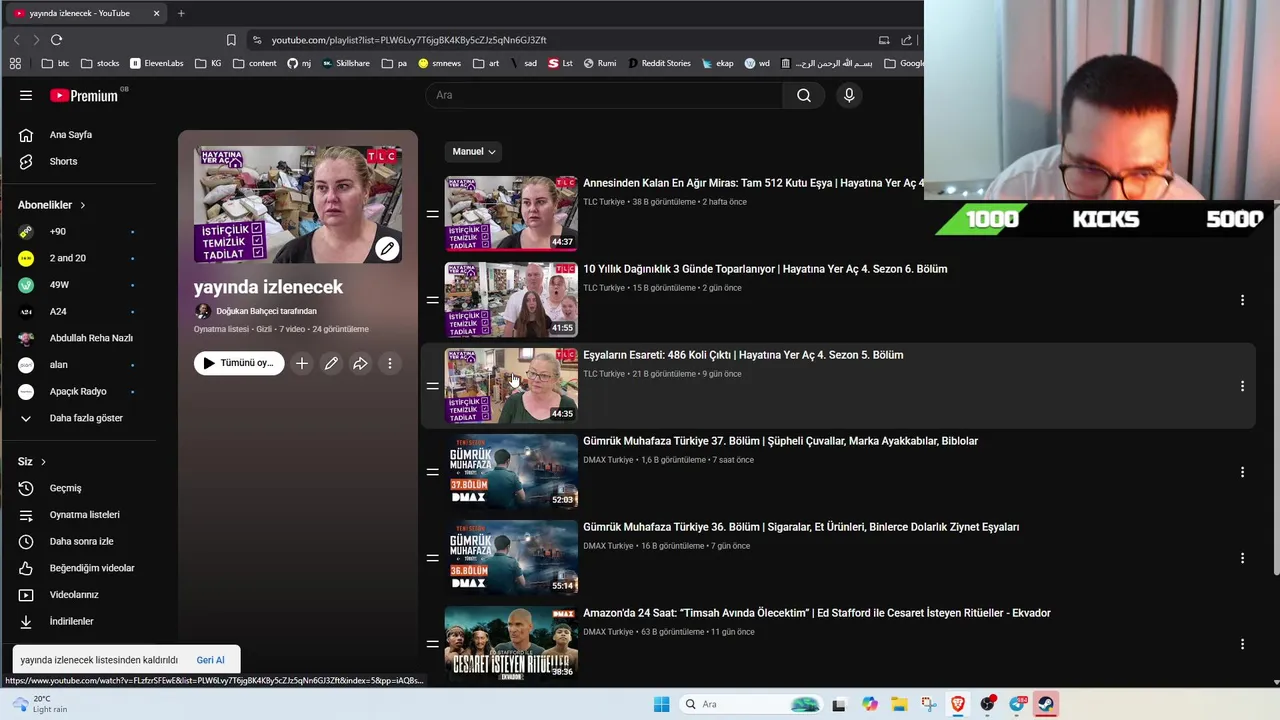The image size is (1280, 720).
Task: Open options for Gümrük Muhafaza 36. Bölüm
Action: (1242, 558)
